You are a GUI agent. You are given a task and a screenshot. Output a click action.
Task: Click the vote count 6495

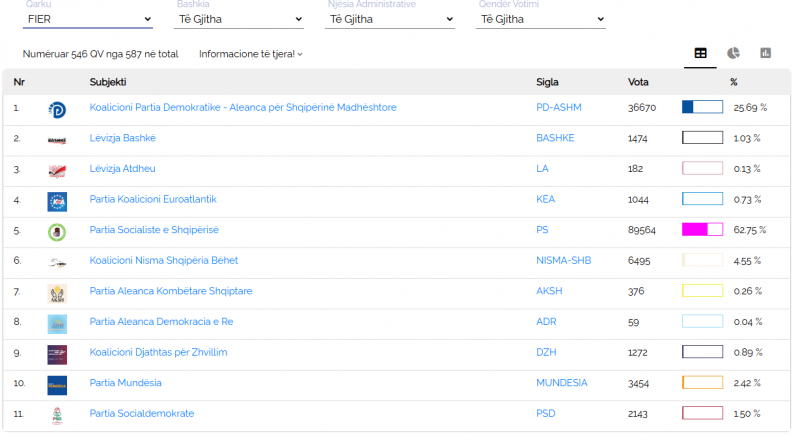pyautogui.click(x=639, y=261)
